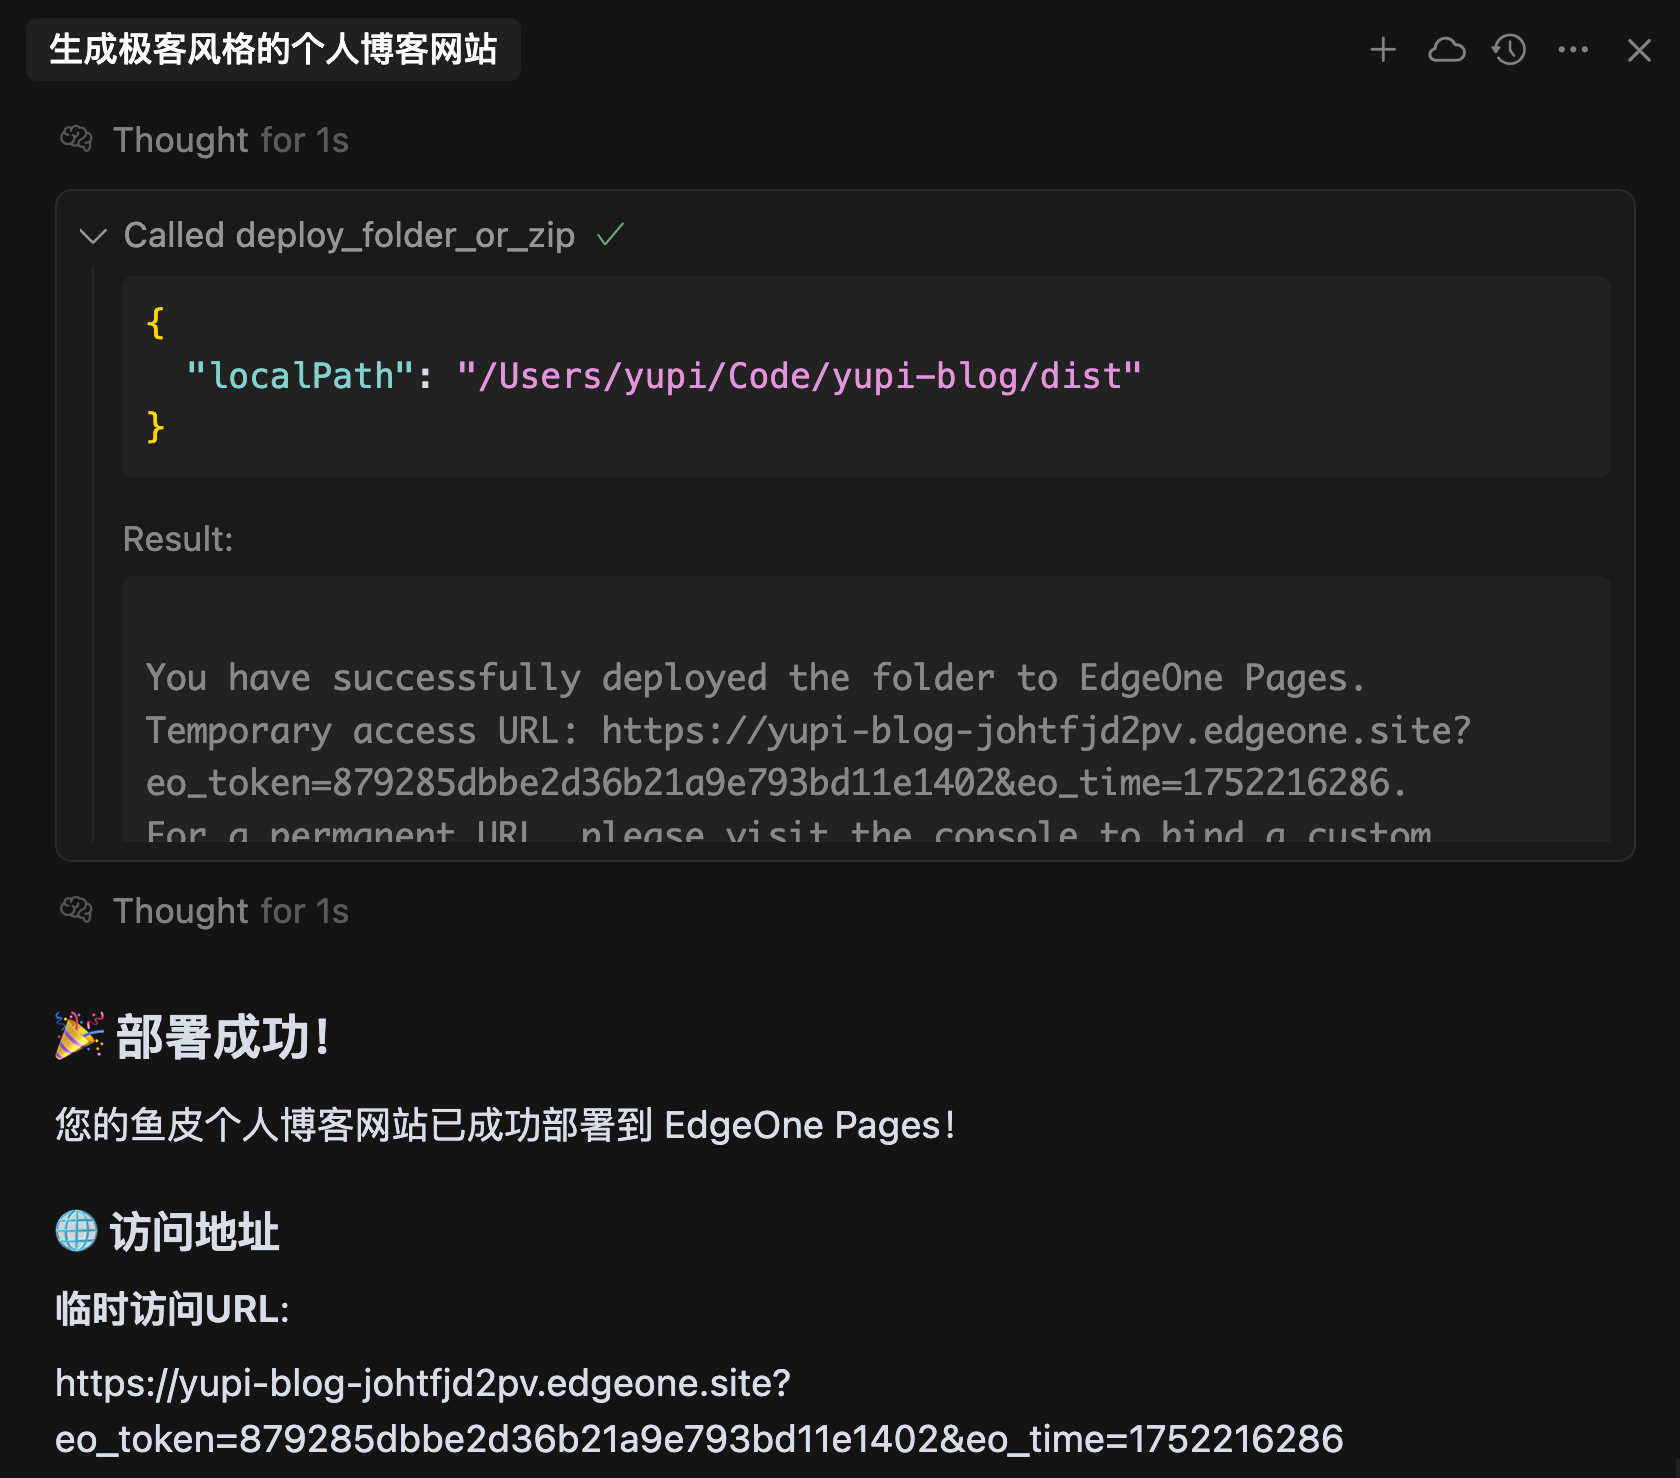Click the path "/Users/yupi/Code/yupi-blog/dist" value
This screenshot has height=1478, width=1680.
799,376
